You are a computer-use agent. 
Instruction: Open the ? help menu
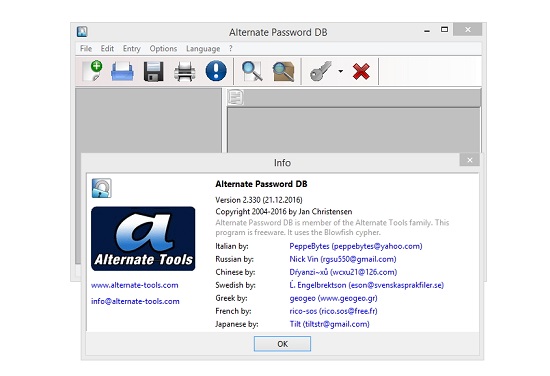[x=230, y=48]
